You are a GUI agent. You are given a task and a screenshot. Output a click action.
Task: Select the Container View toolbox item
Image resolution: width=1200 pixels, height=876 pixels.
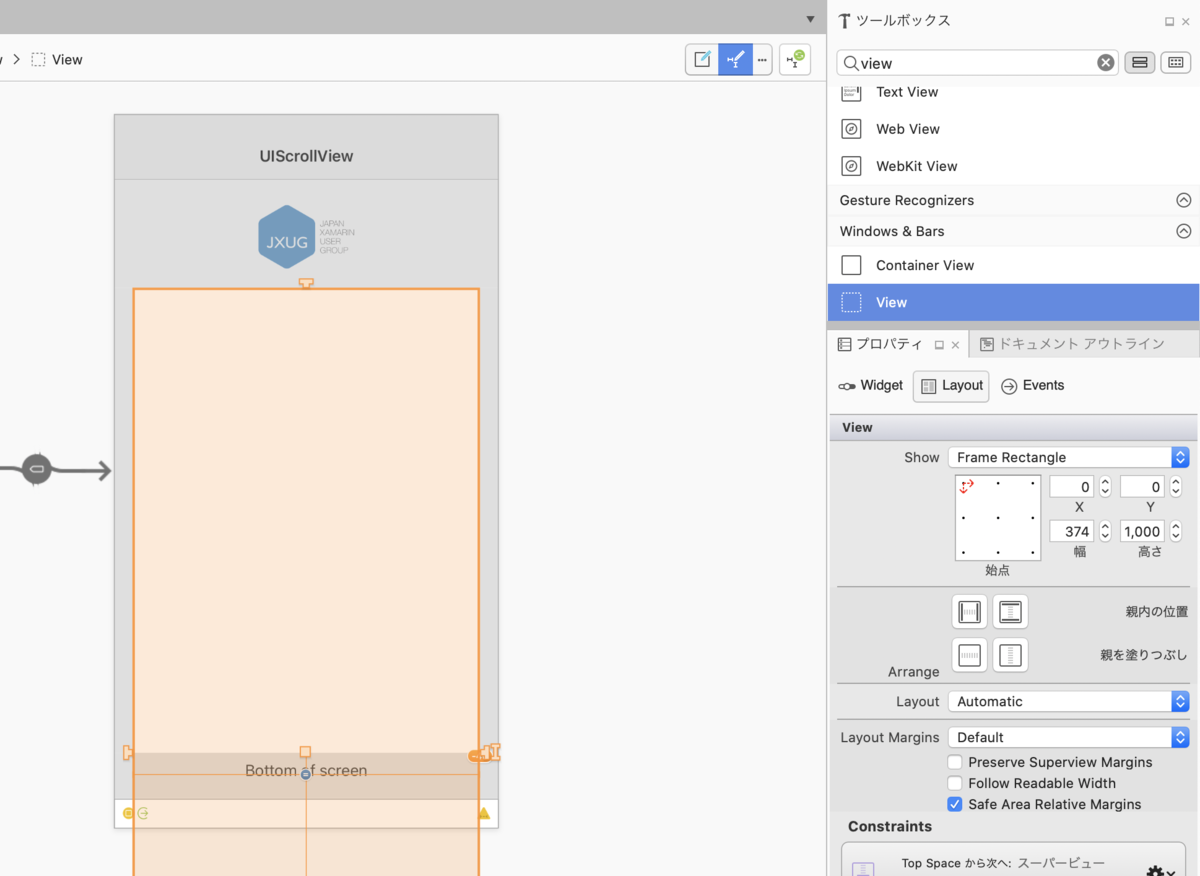(x=1014, y=265)
